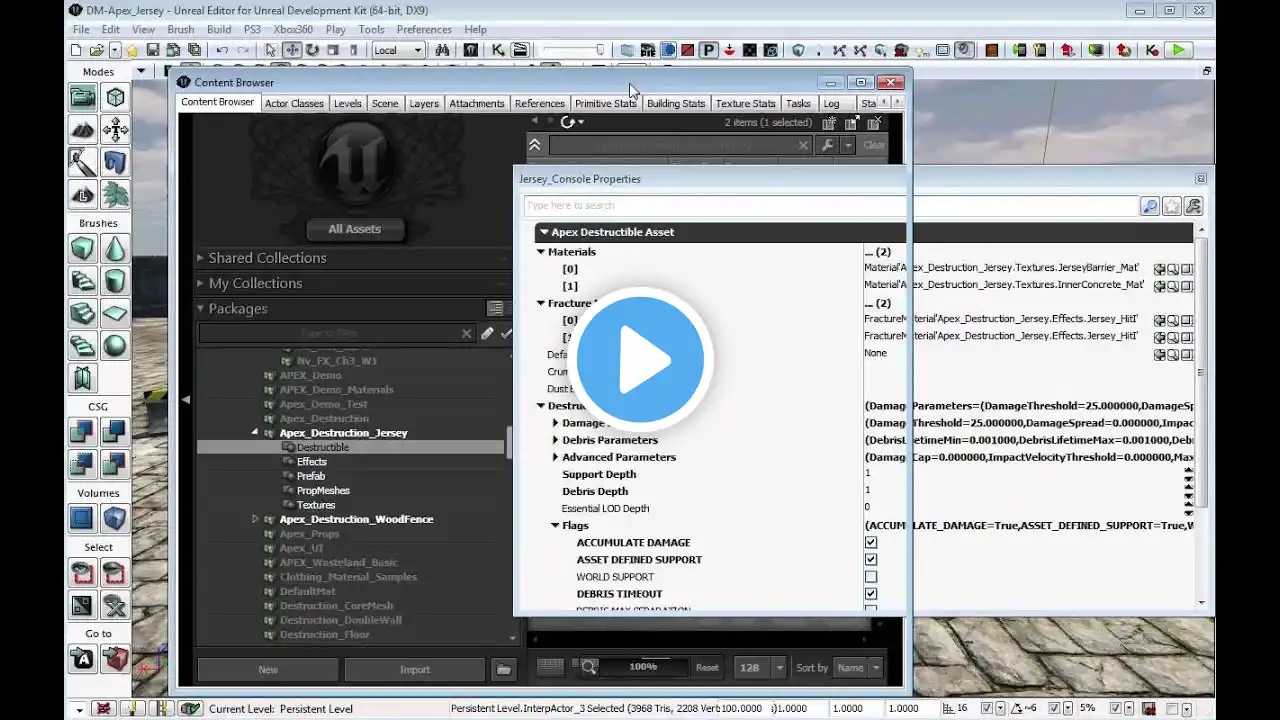Image resolution: width=1280 pixels, height=720 pixels.
Task: Activate Foliage mode in Modes panel
Action: [115, 194]
